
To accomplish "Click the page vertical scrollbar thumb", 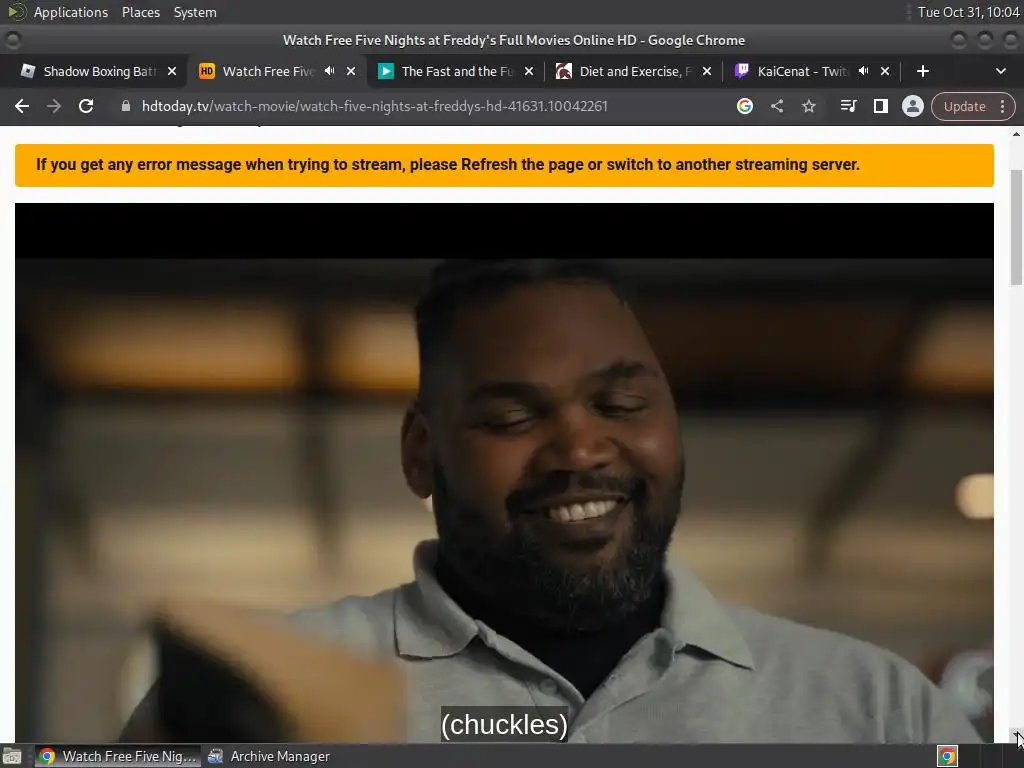I will click(1016, 227).
